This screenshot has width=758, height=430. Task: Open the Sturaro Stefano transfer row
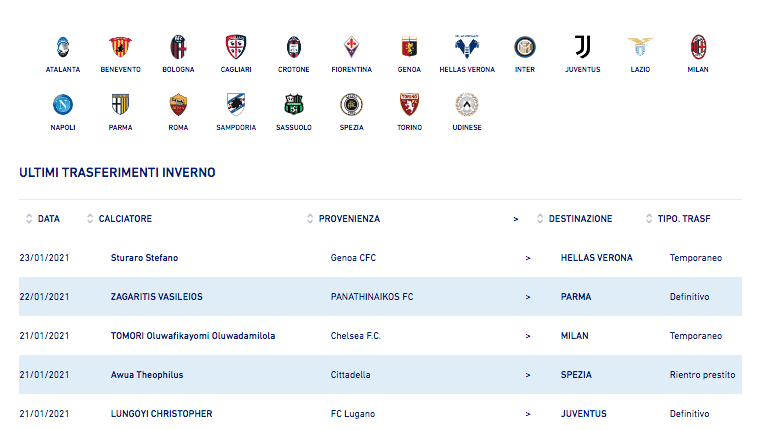coord(144,258)
